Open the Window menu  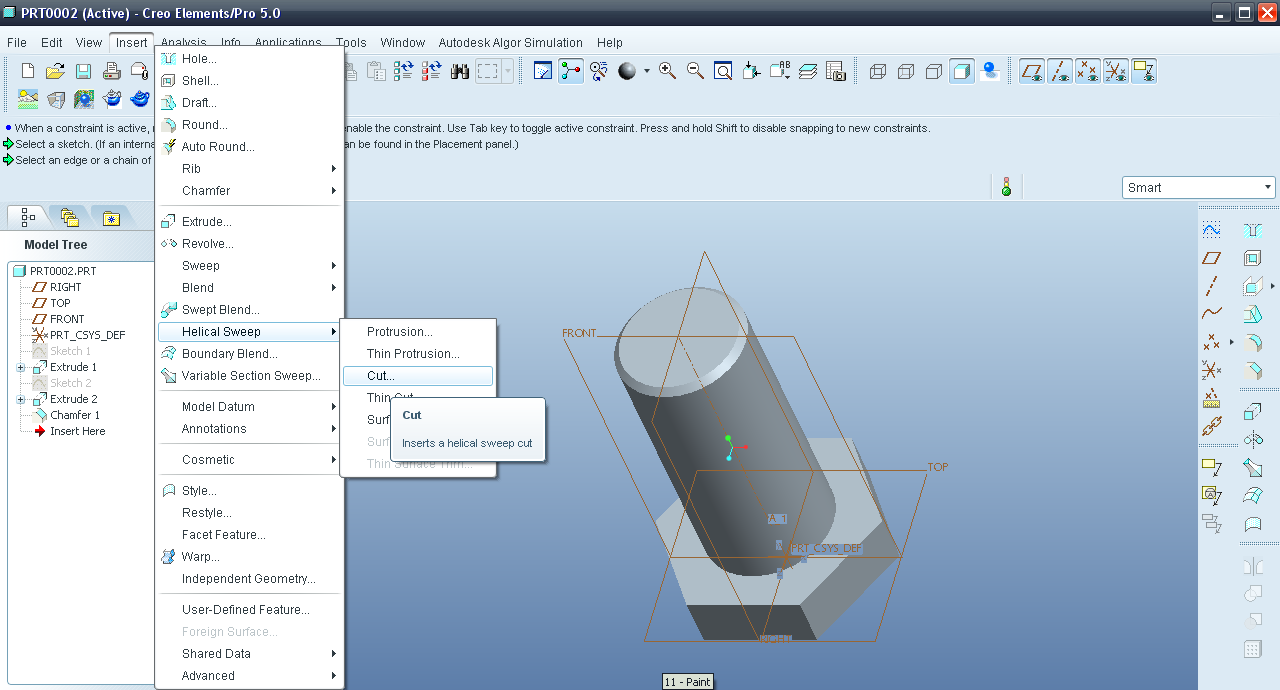402,43
